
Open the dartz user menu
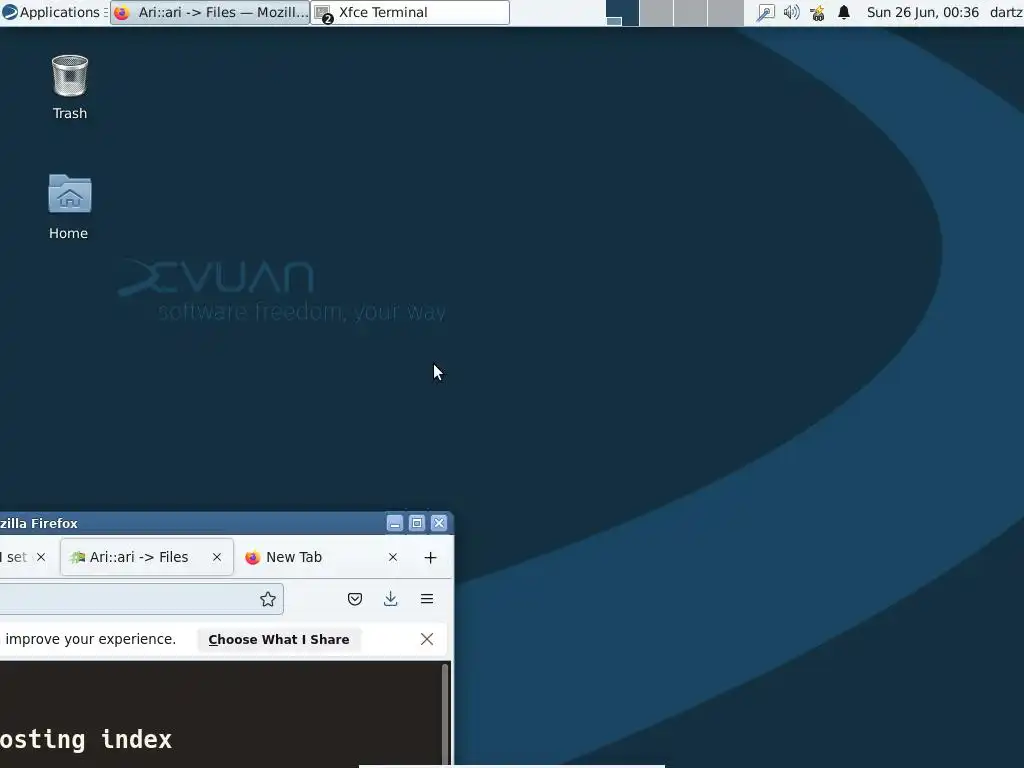[1006, 12]
